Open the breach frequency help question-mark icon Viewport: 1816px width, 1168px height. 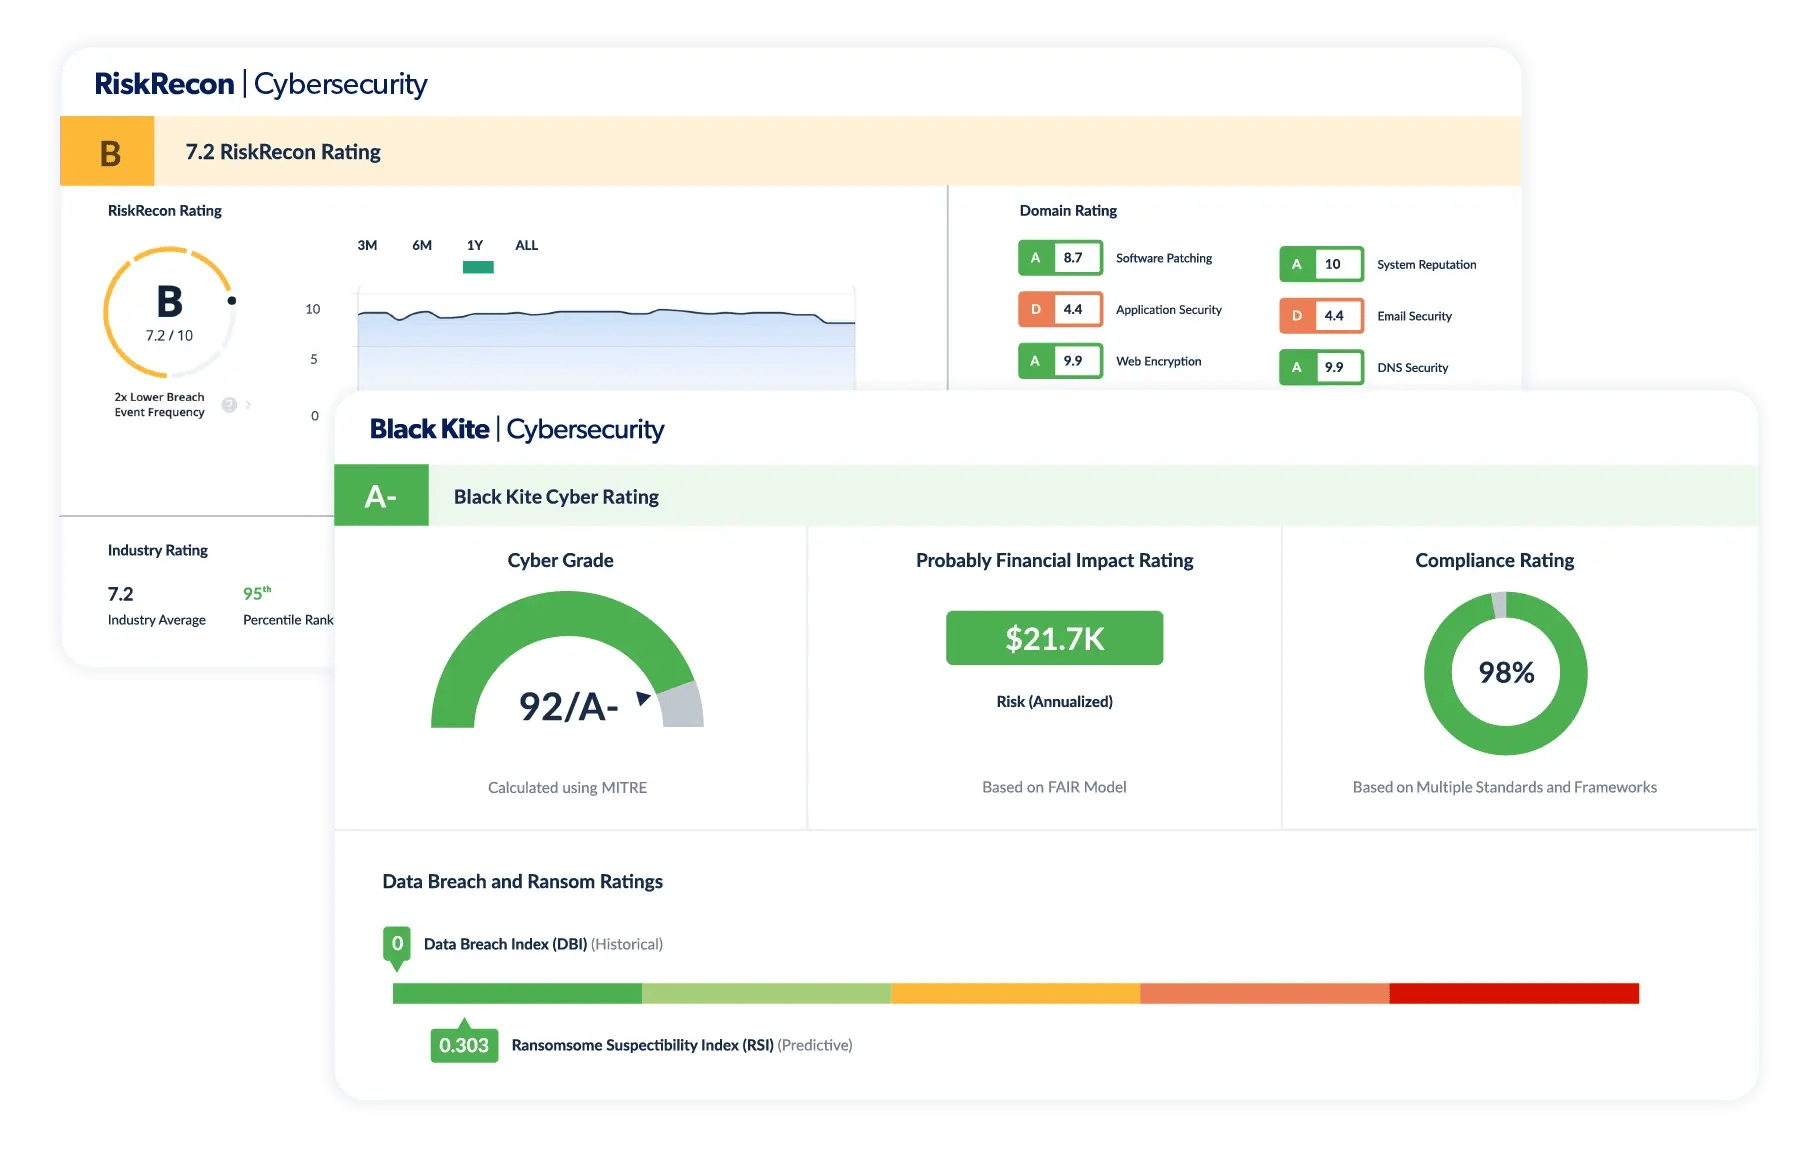tap(229, 404)
